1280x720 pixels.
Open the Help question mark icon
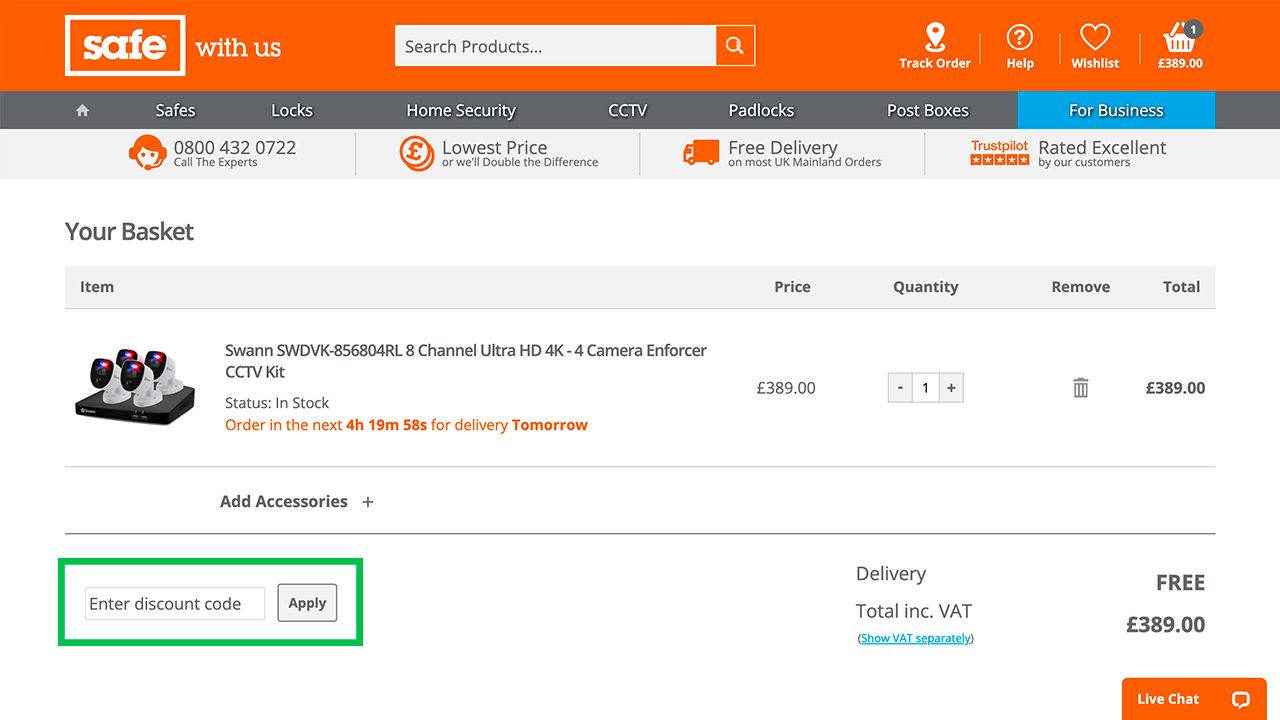click(x=1019, y=38)
